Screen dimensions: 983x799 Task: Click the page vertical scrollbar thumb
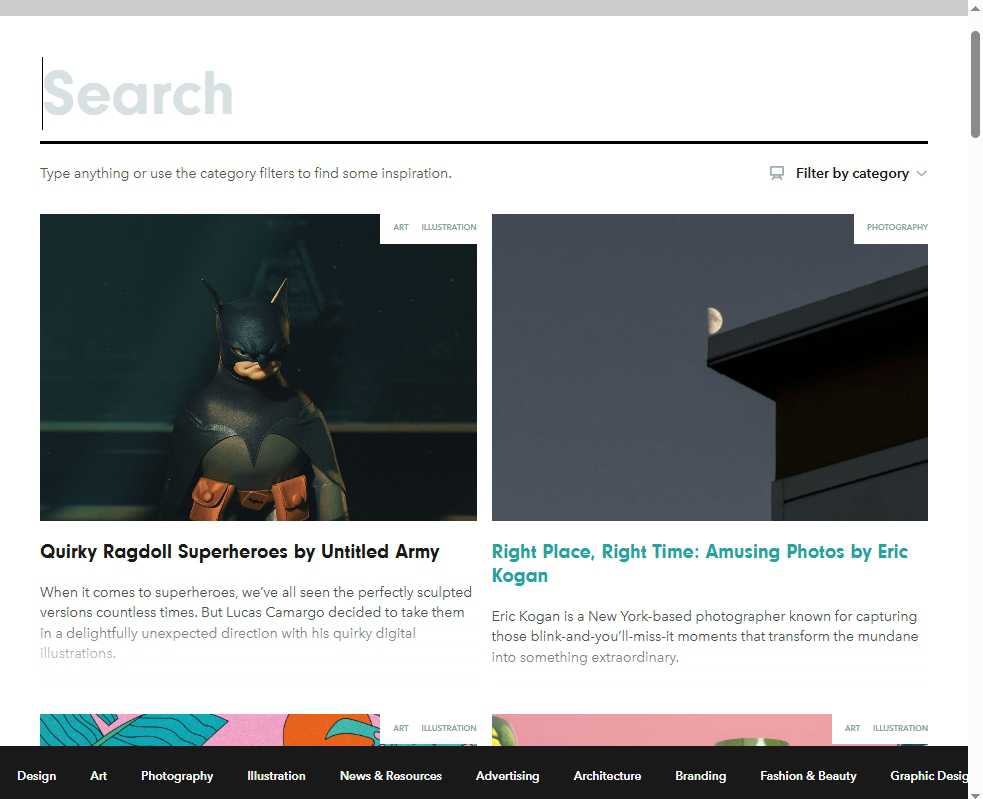(x=975, y=84)
